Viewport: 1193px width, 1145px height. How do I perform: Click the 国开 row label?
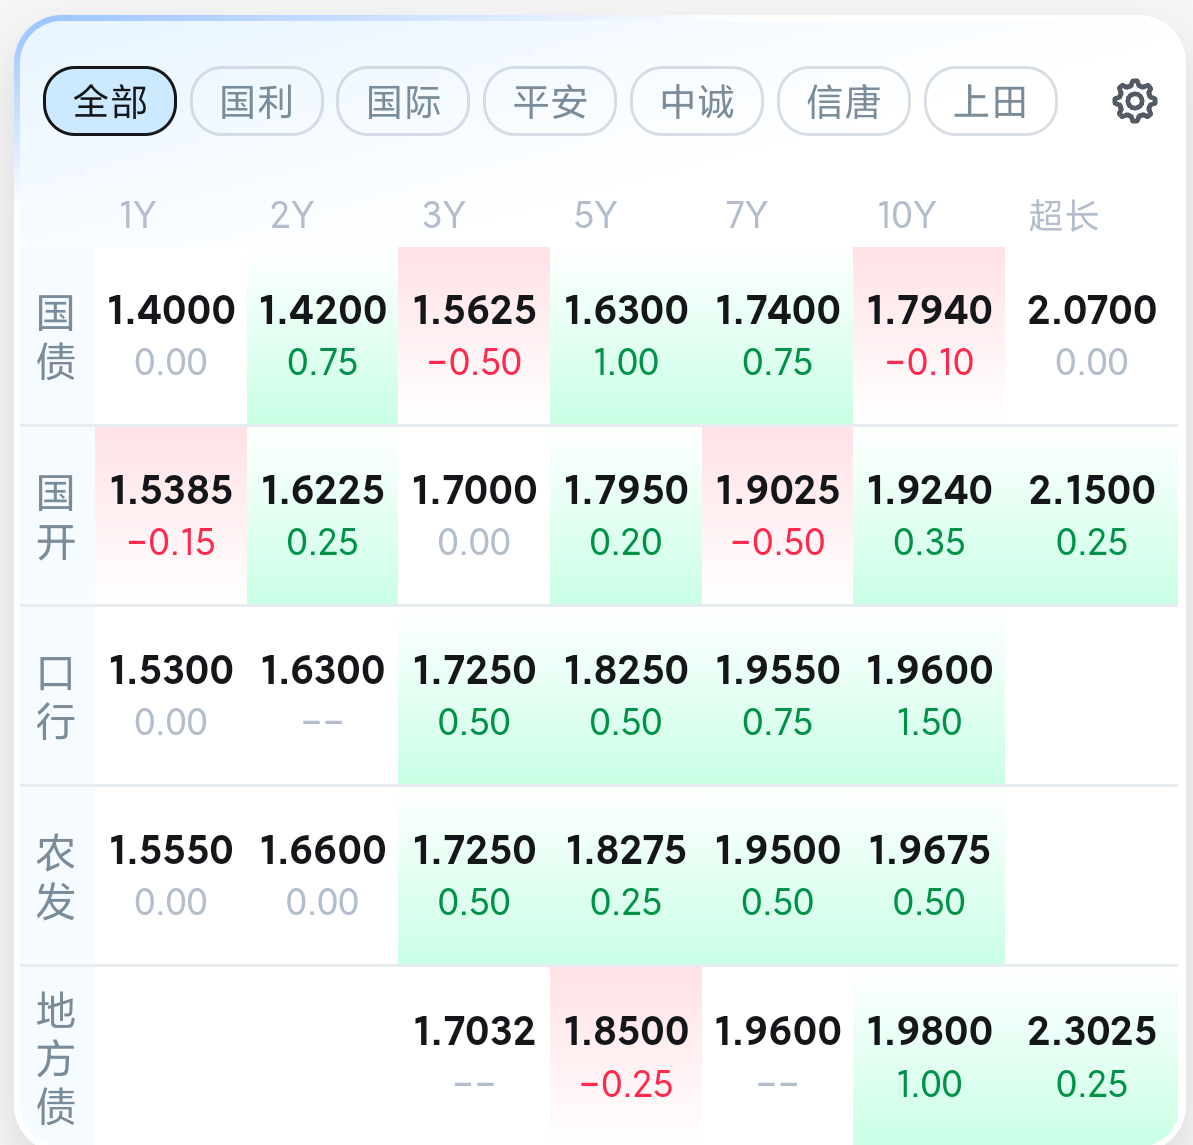coord(56,517)
